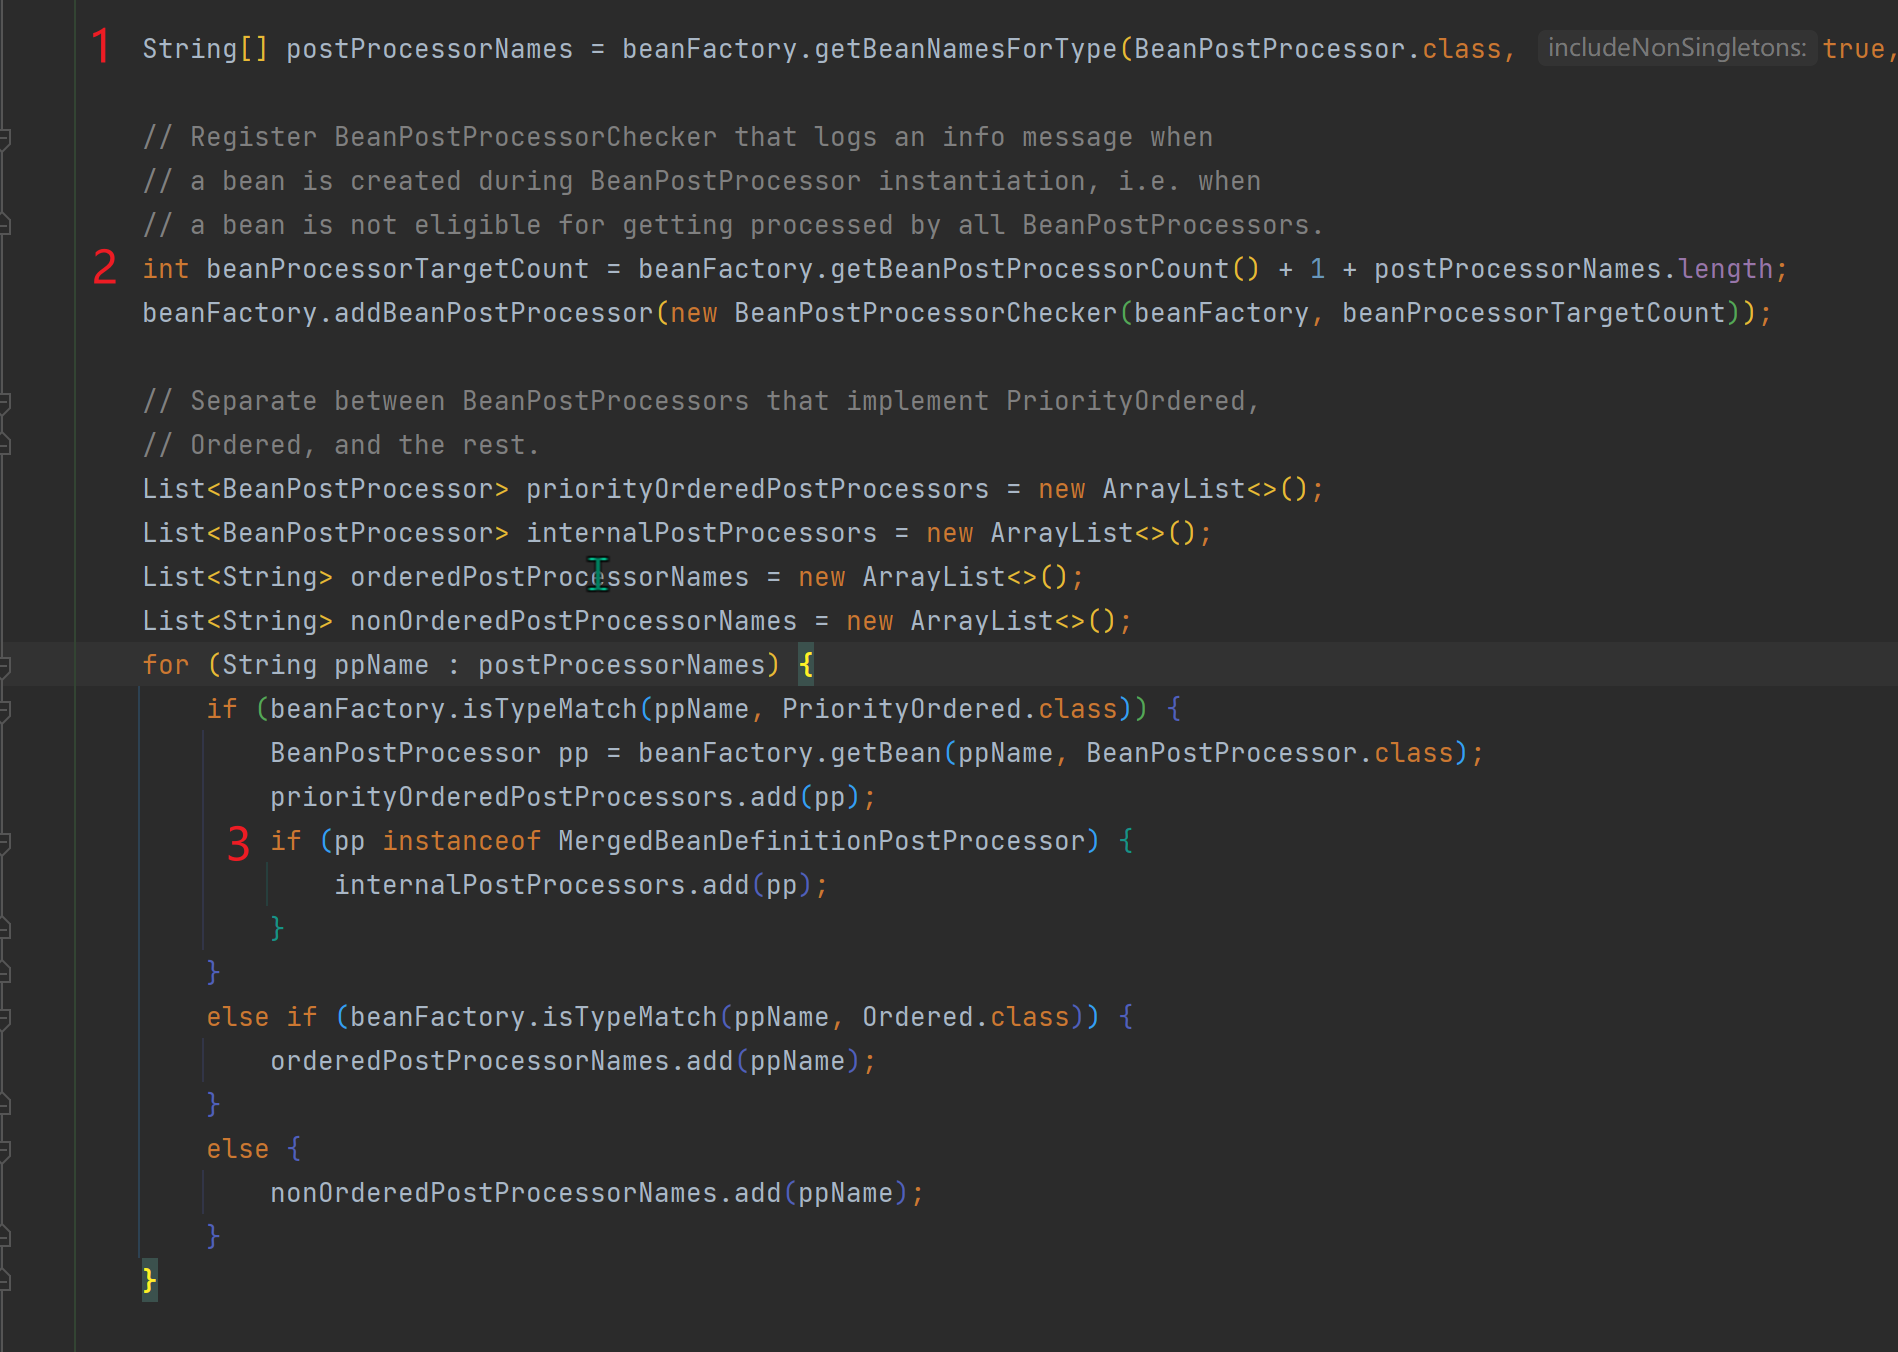Collapse the 'else if' Ordered.class block fold marker
This screenshot has height=1352, width=1898.
pos(5,1018)
